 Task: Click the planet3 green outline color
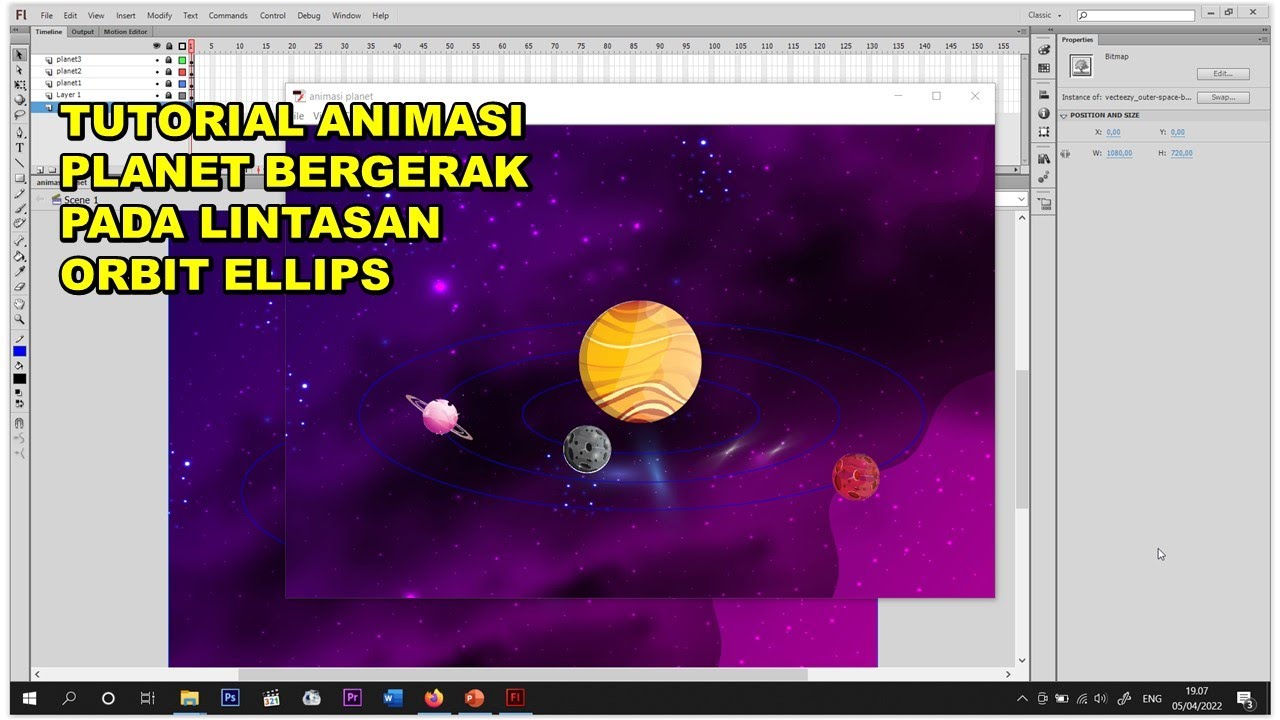pyautogui.click(x=181, y=60)
